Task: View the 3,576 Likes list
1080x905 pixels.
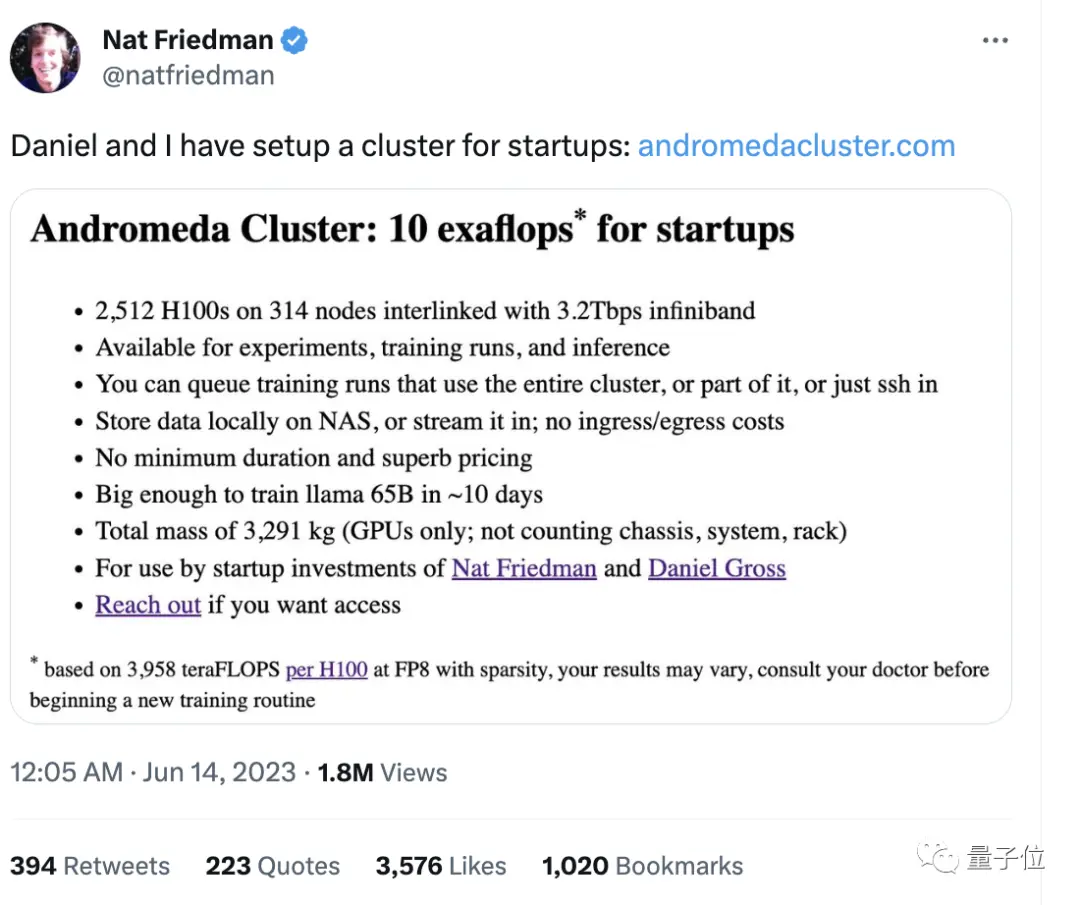Action: tap(441, 866)
